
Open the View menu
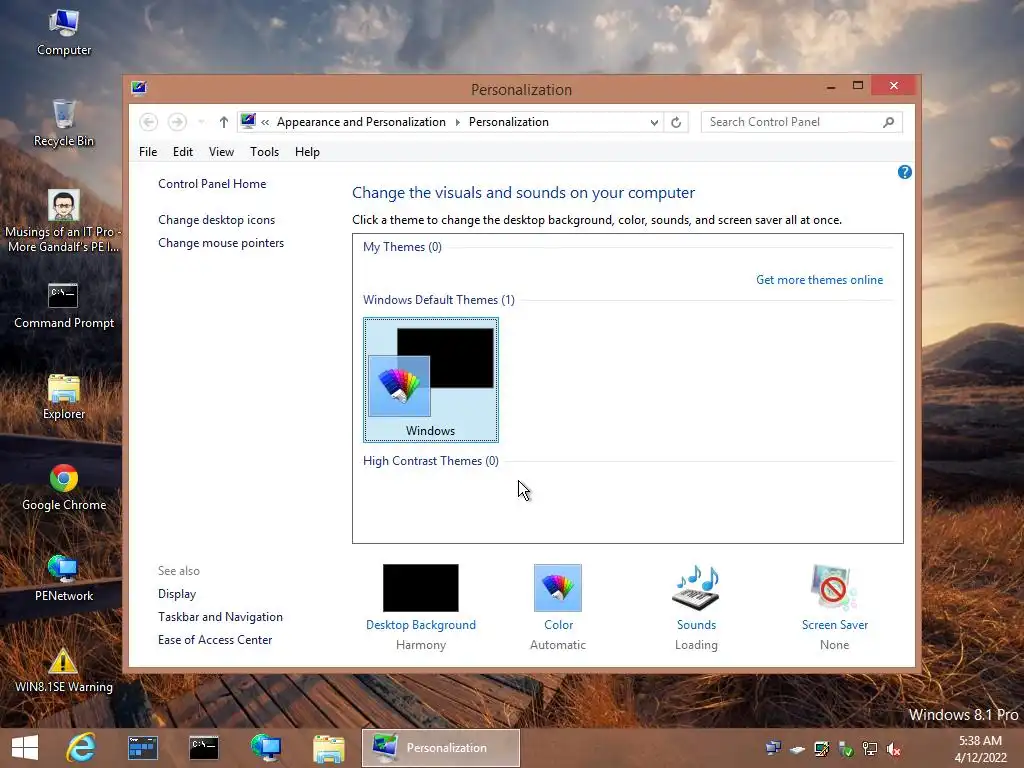pyautogui.click(x=221, y=152)
